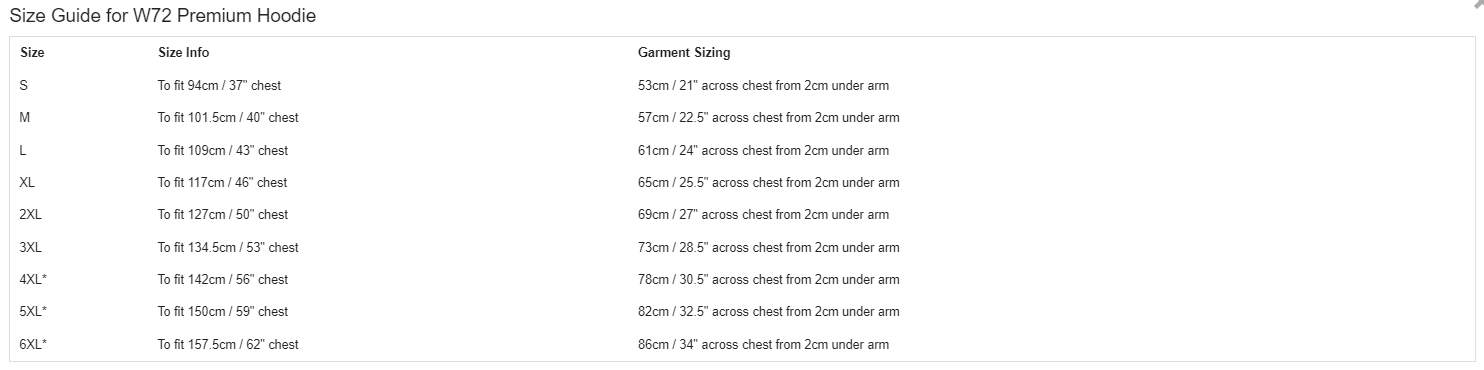Image resolution: width=1484 pixels, height=370 pixels.
Task: Click the M size row label
Action: pyautogui.click(x=25, y=117)
